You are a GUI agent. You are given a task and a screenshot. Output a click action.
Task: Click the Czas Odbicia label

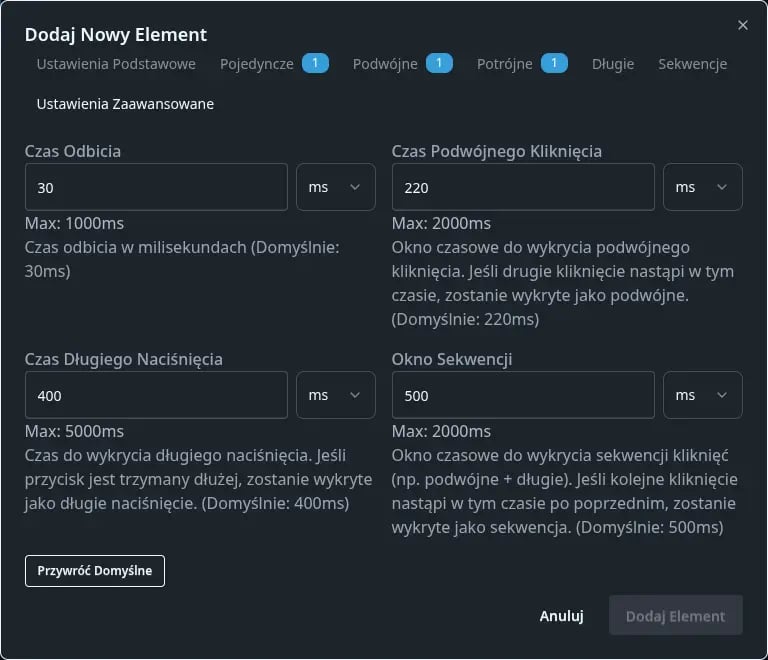pyautogui.click(x=73, y=151)
